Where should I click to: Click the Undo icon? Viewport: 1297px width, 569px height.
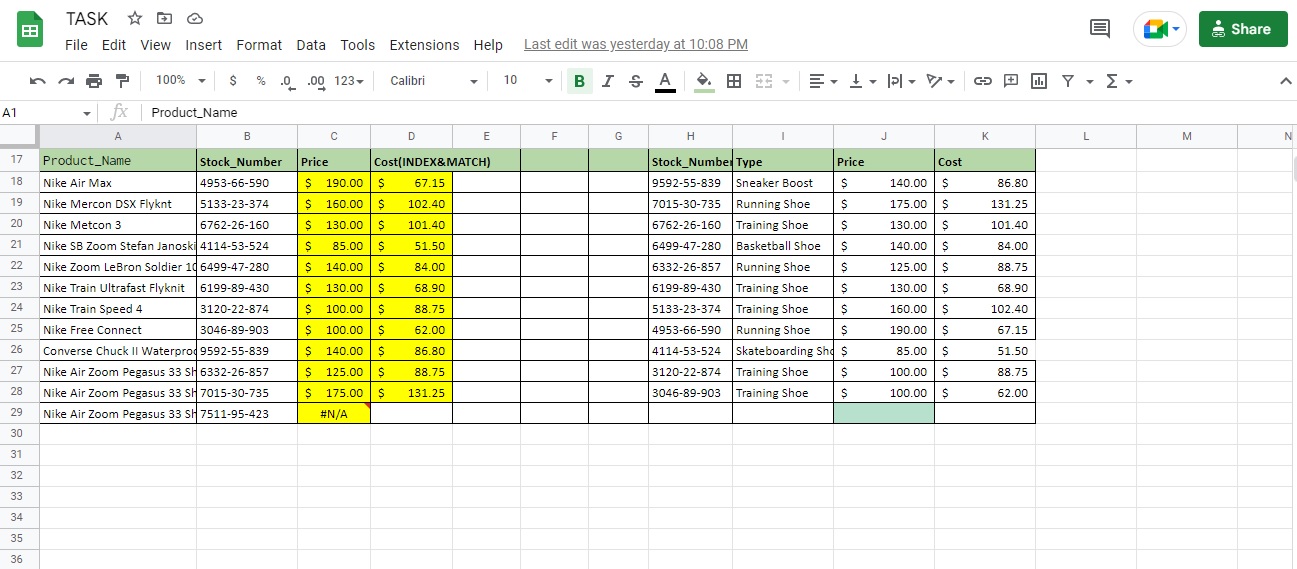point(38,81)
